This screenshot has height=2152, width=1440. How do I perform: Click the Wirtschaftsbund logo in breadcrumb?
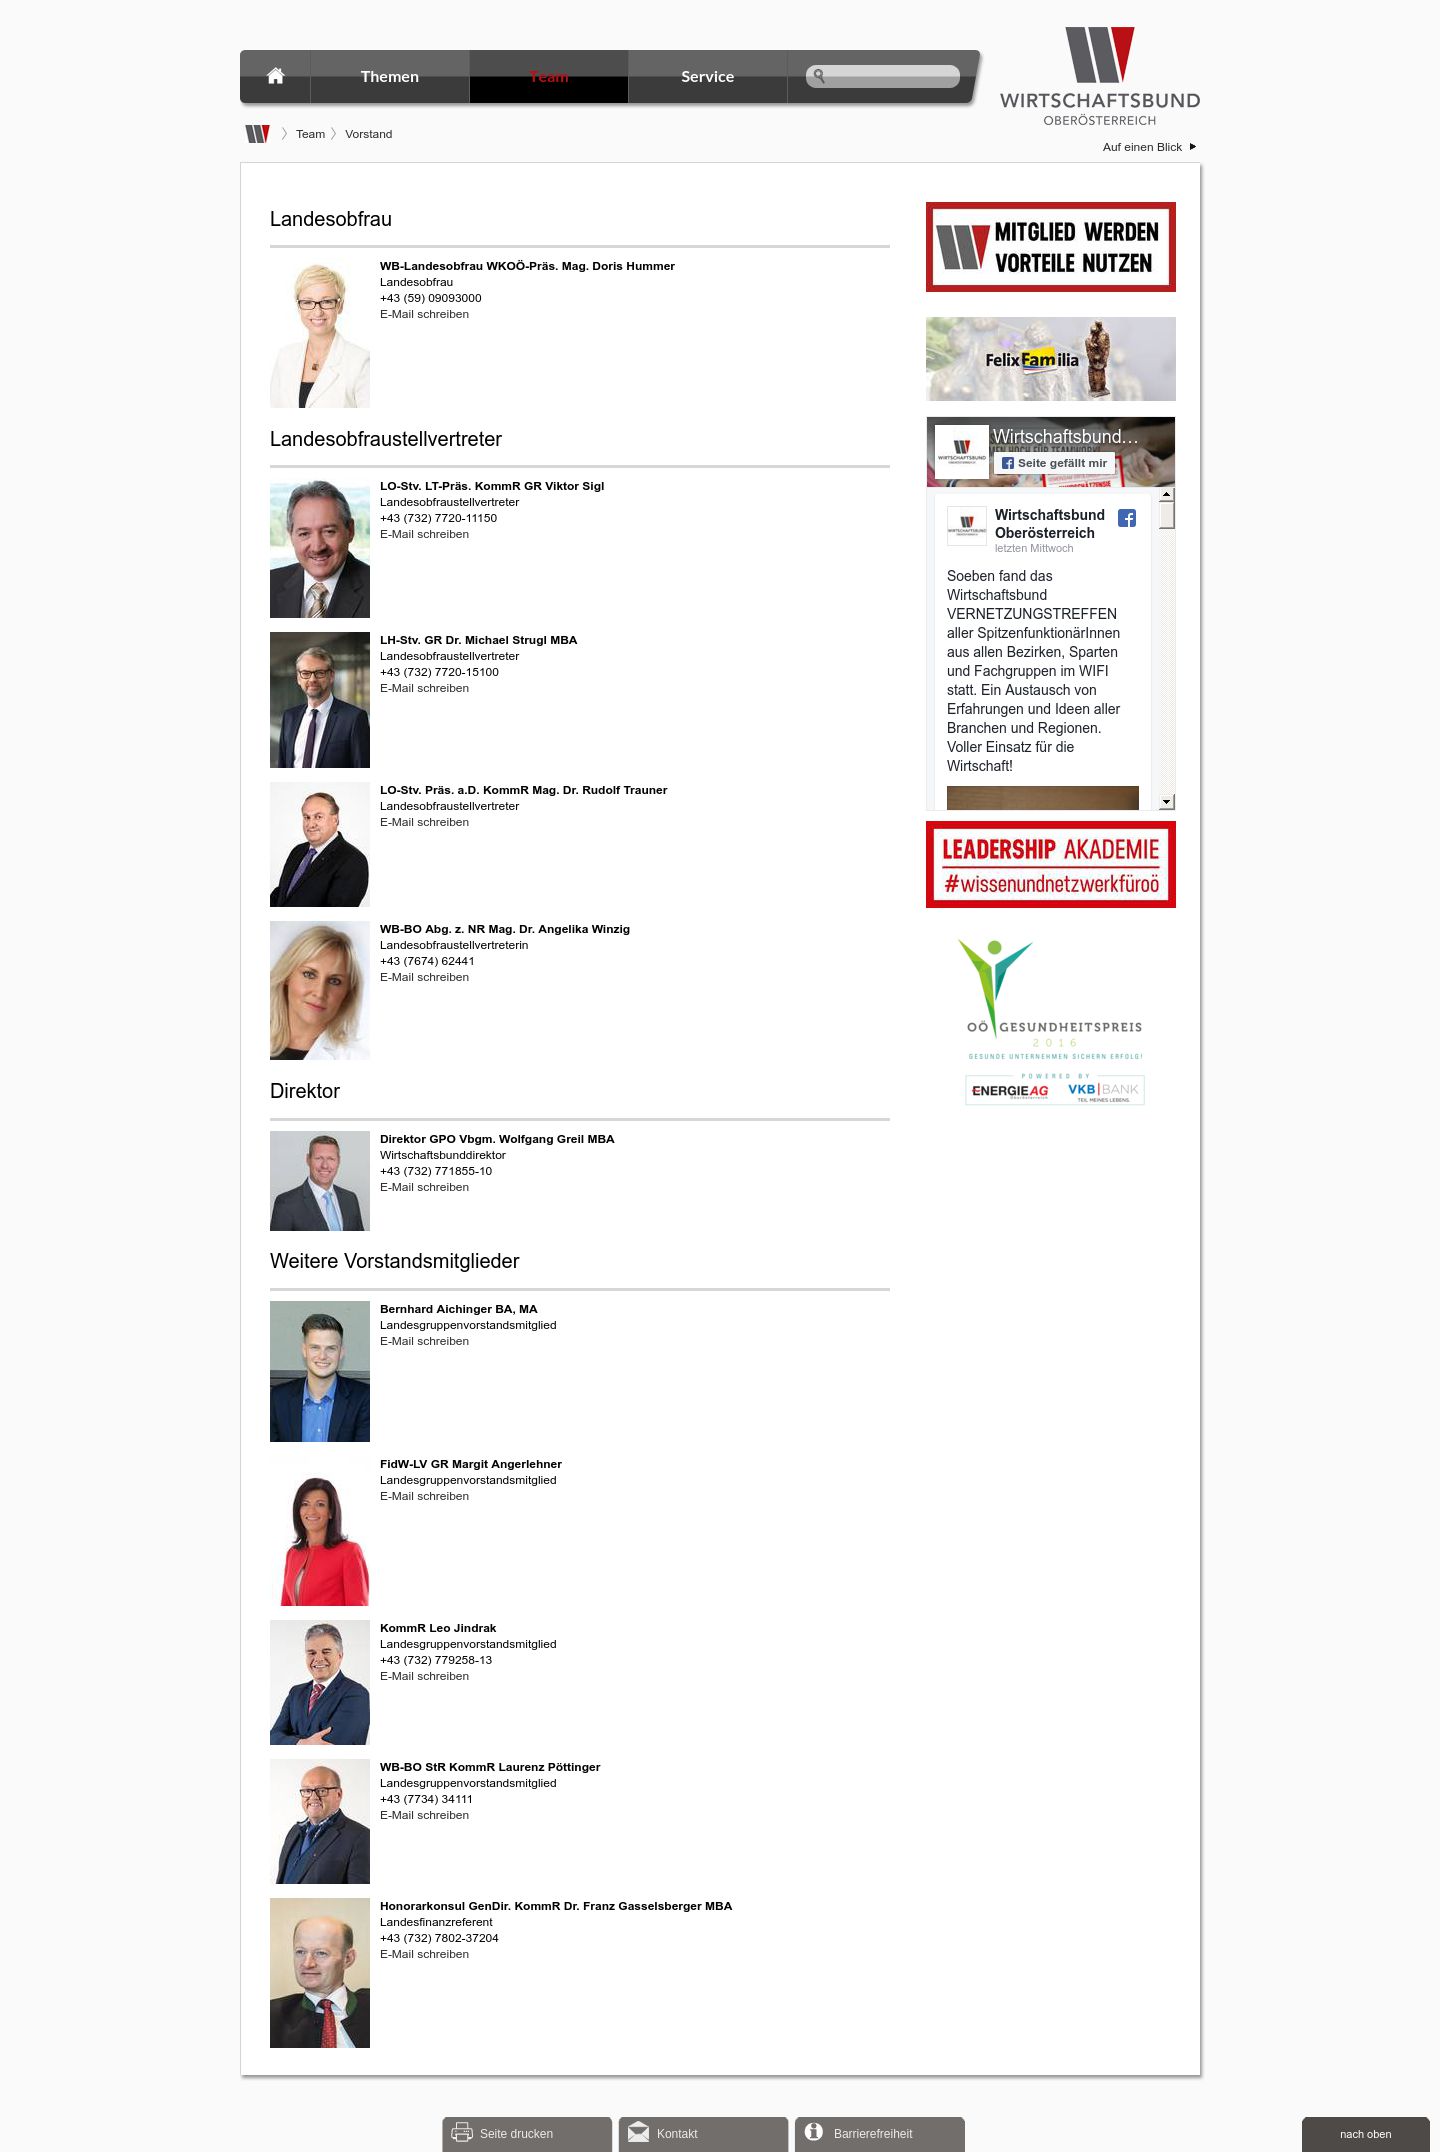(x=258, y=134)
